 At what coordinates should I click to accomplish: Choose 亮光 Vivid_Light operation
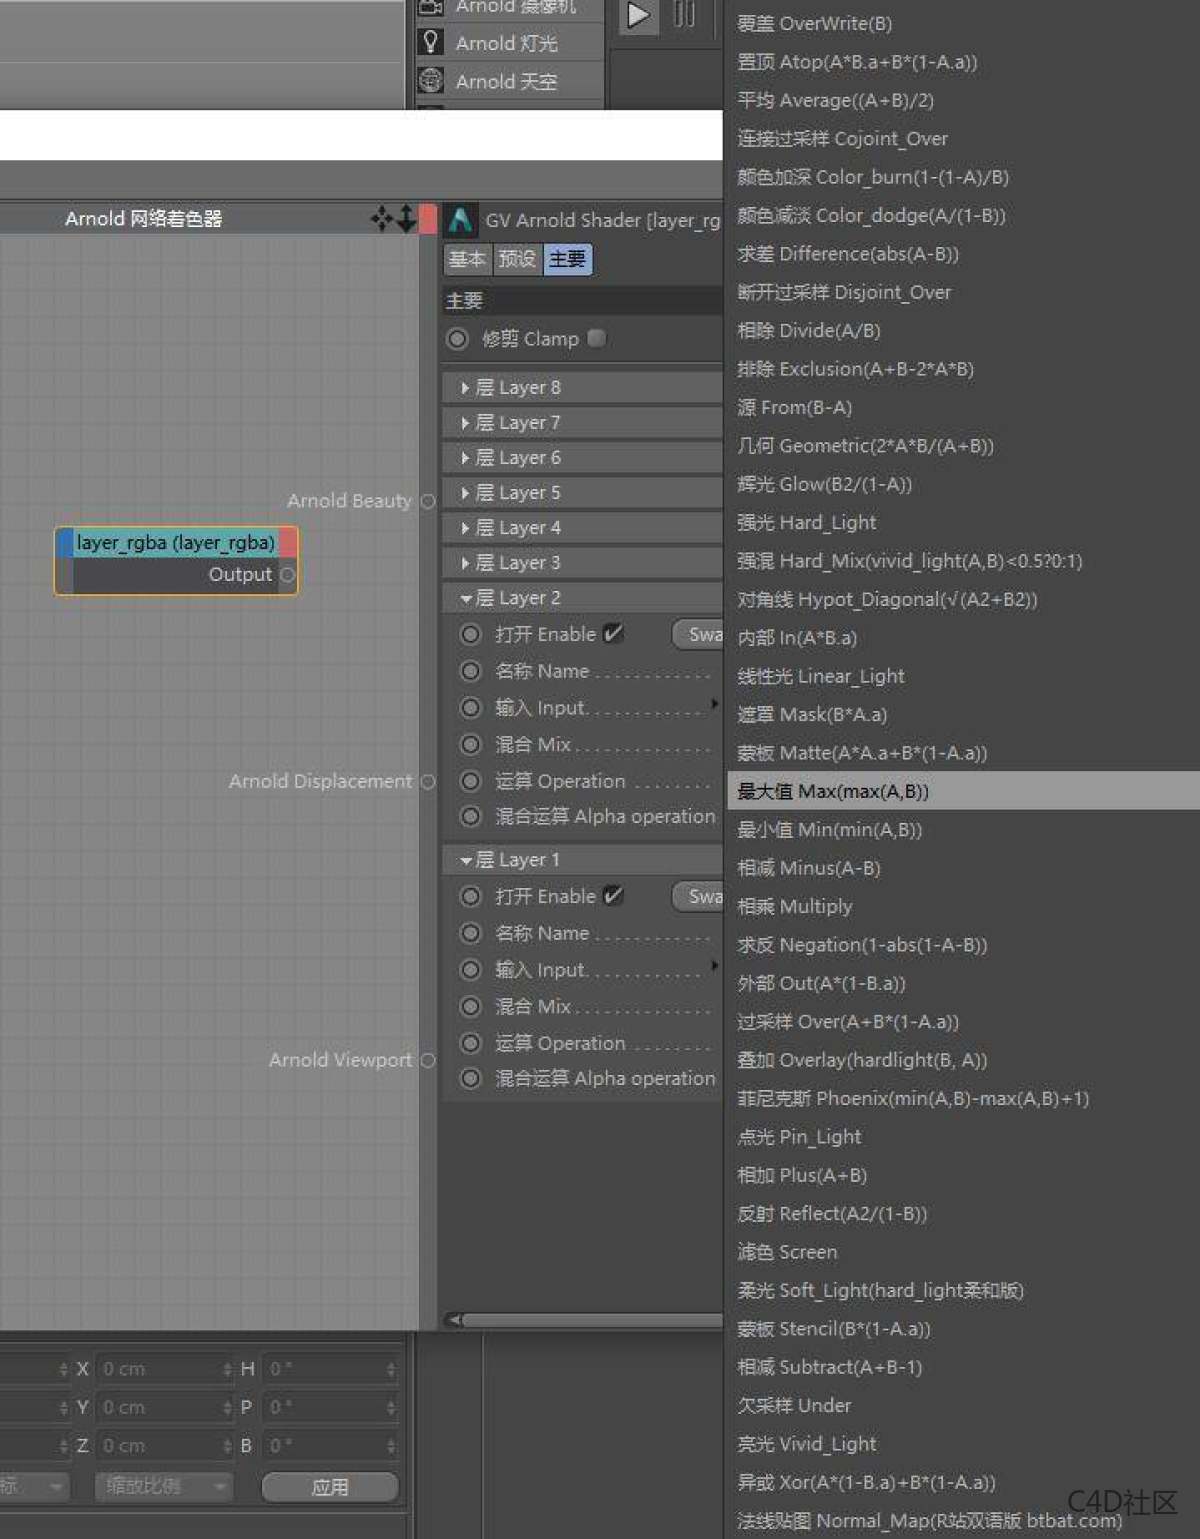click(961, 1444)
